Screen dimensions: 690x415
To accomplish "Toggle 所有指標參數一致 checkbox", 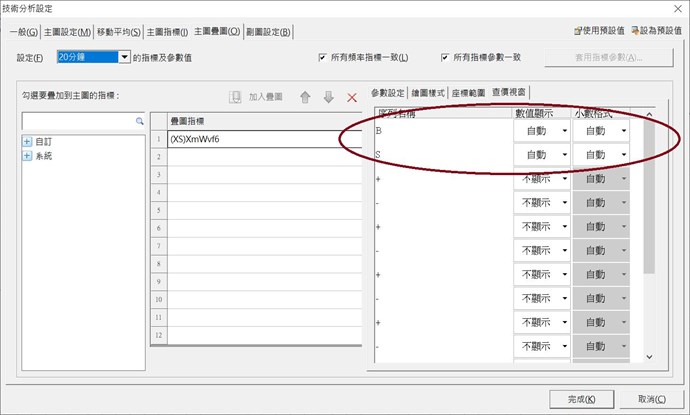I will tap(446, 58).
